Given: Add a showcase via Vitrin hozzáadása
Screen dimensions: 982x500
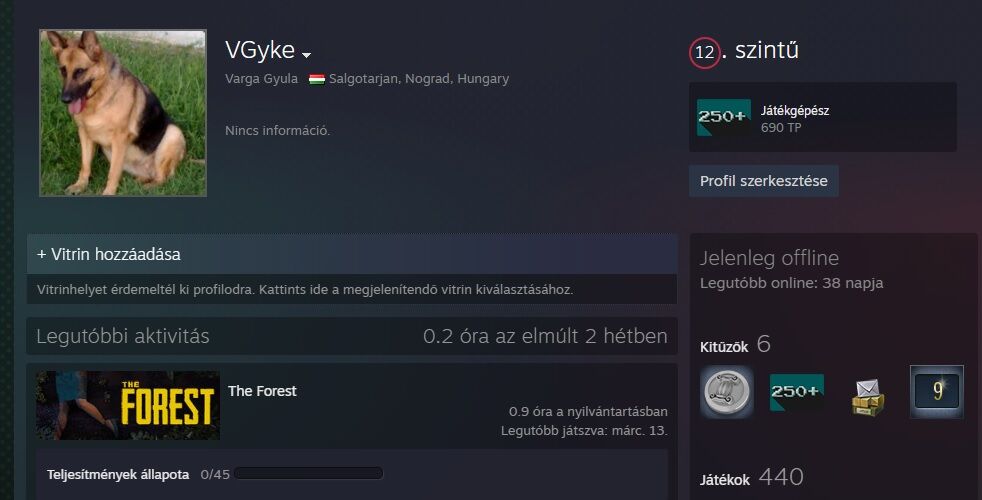Looking at the screenshot, I should [x=108, y=254].
